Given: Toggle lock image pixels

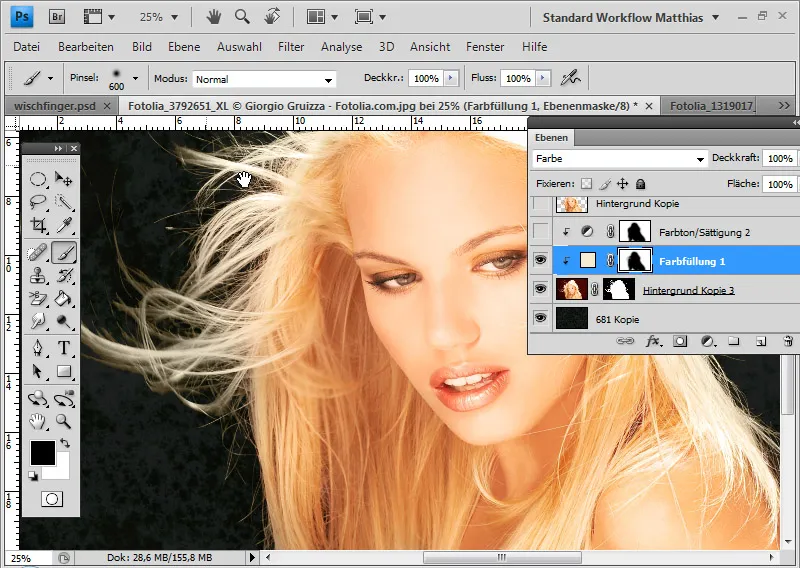Looking at the screenshot, I should pyautogui.click(x=605, y=184).
